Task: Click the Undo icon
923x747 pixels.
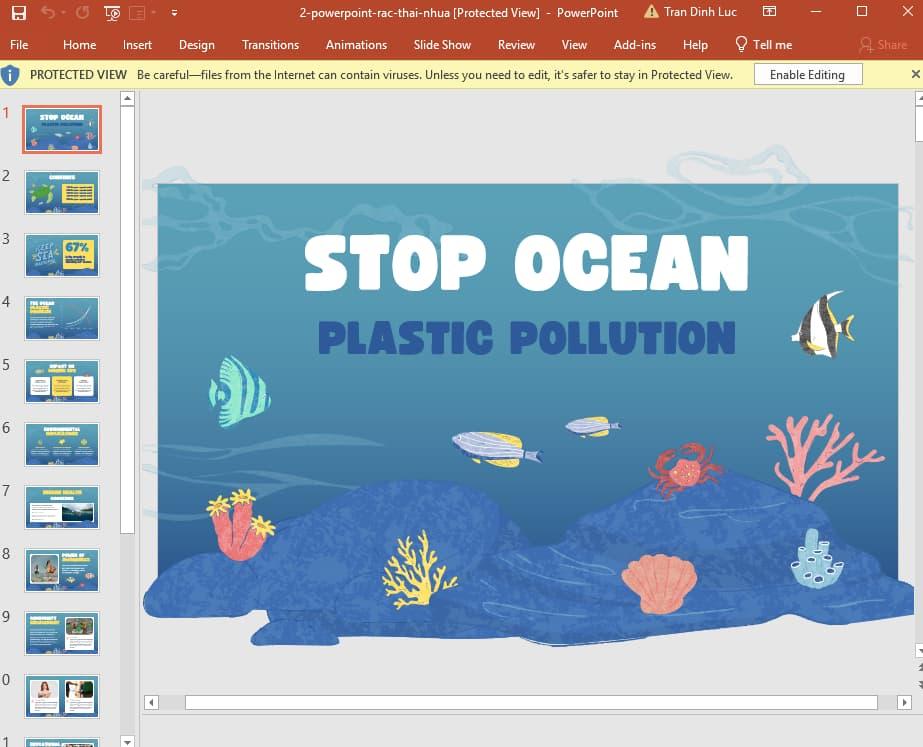Action: (x=48, y=13)
